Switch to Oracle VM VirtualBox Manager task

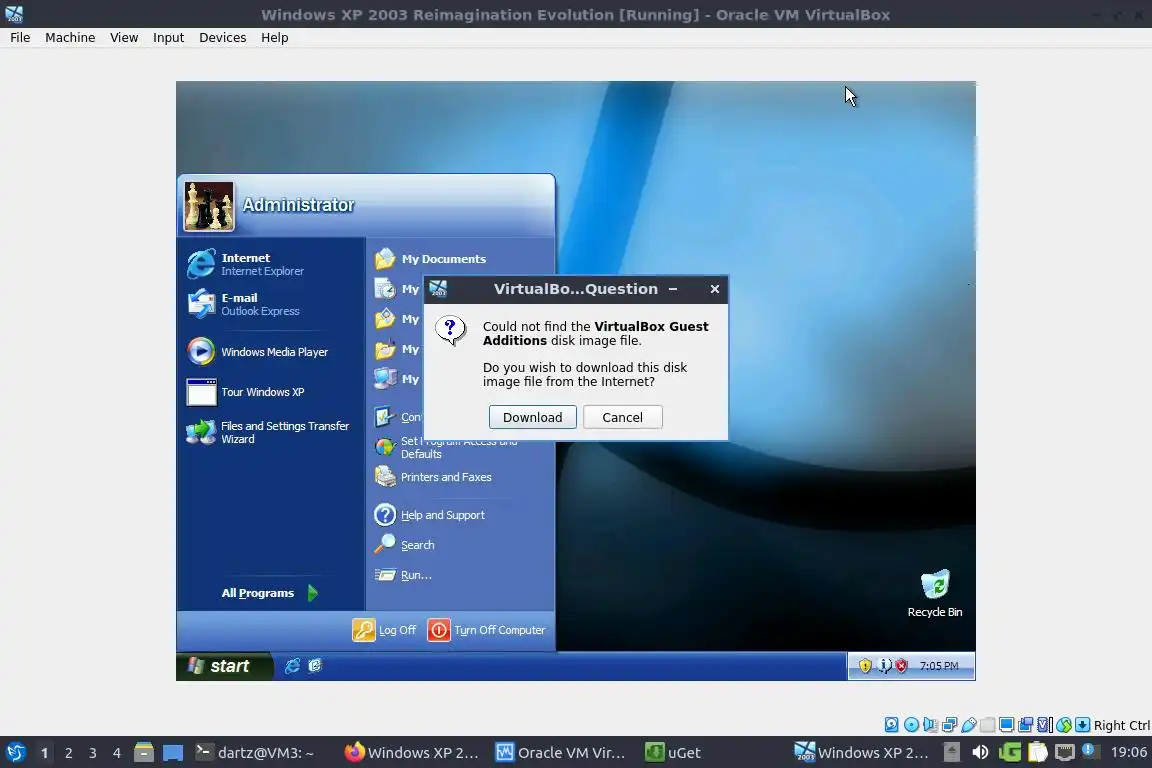561,753
